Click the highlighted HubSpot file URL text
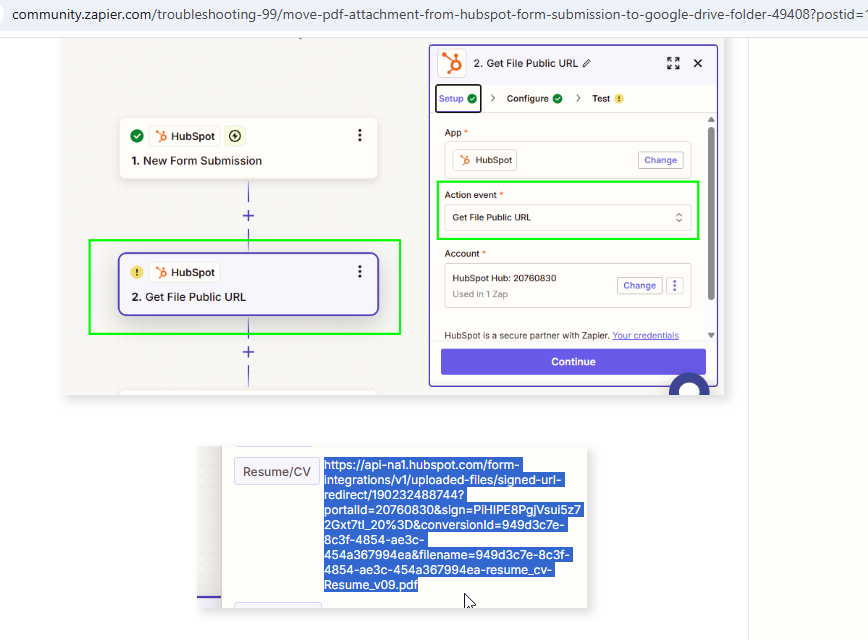 pyautogui.click(x=452, y=525)
